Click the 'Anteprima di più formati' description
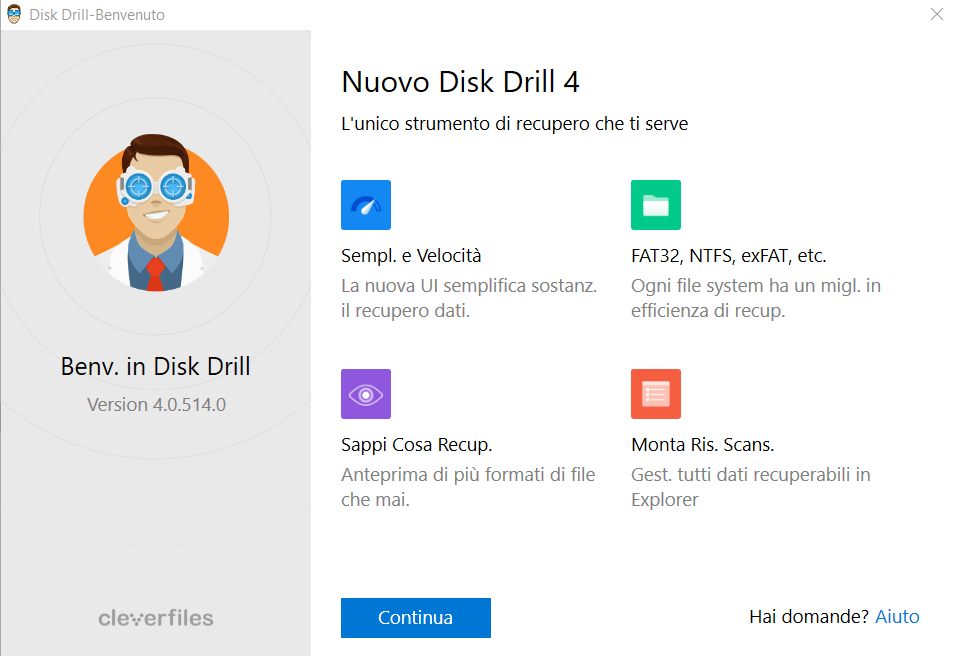This screenshot has width=956, height=656. tap(468, 487)
